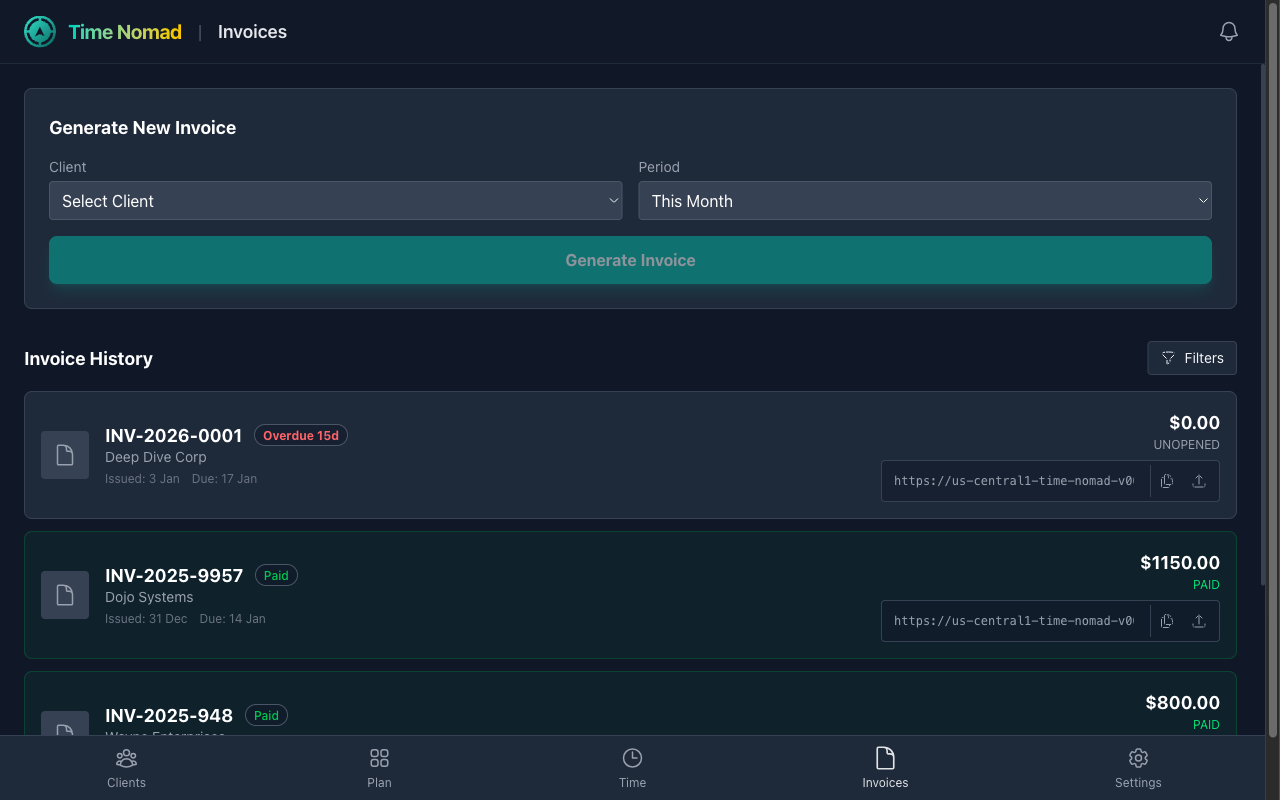Image resolution: width=1280 pixels, height=800 pixels.
Task: Click the notification bell icon
Action: point(1229,32)
